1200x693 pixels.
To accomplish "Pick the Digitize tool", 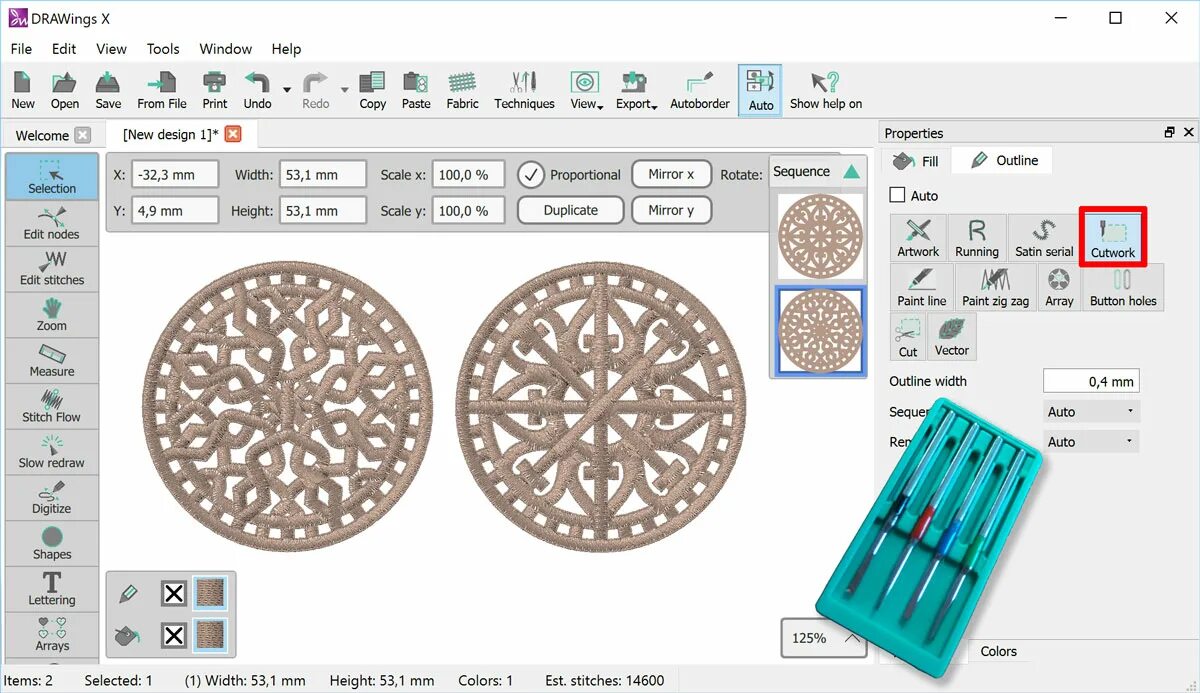I will coord(52,498).
